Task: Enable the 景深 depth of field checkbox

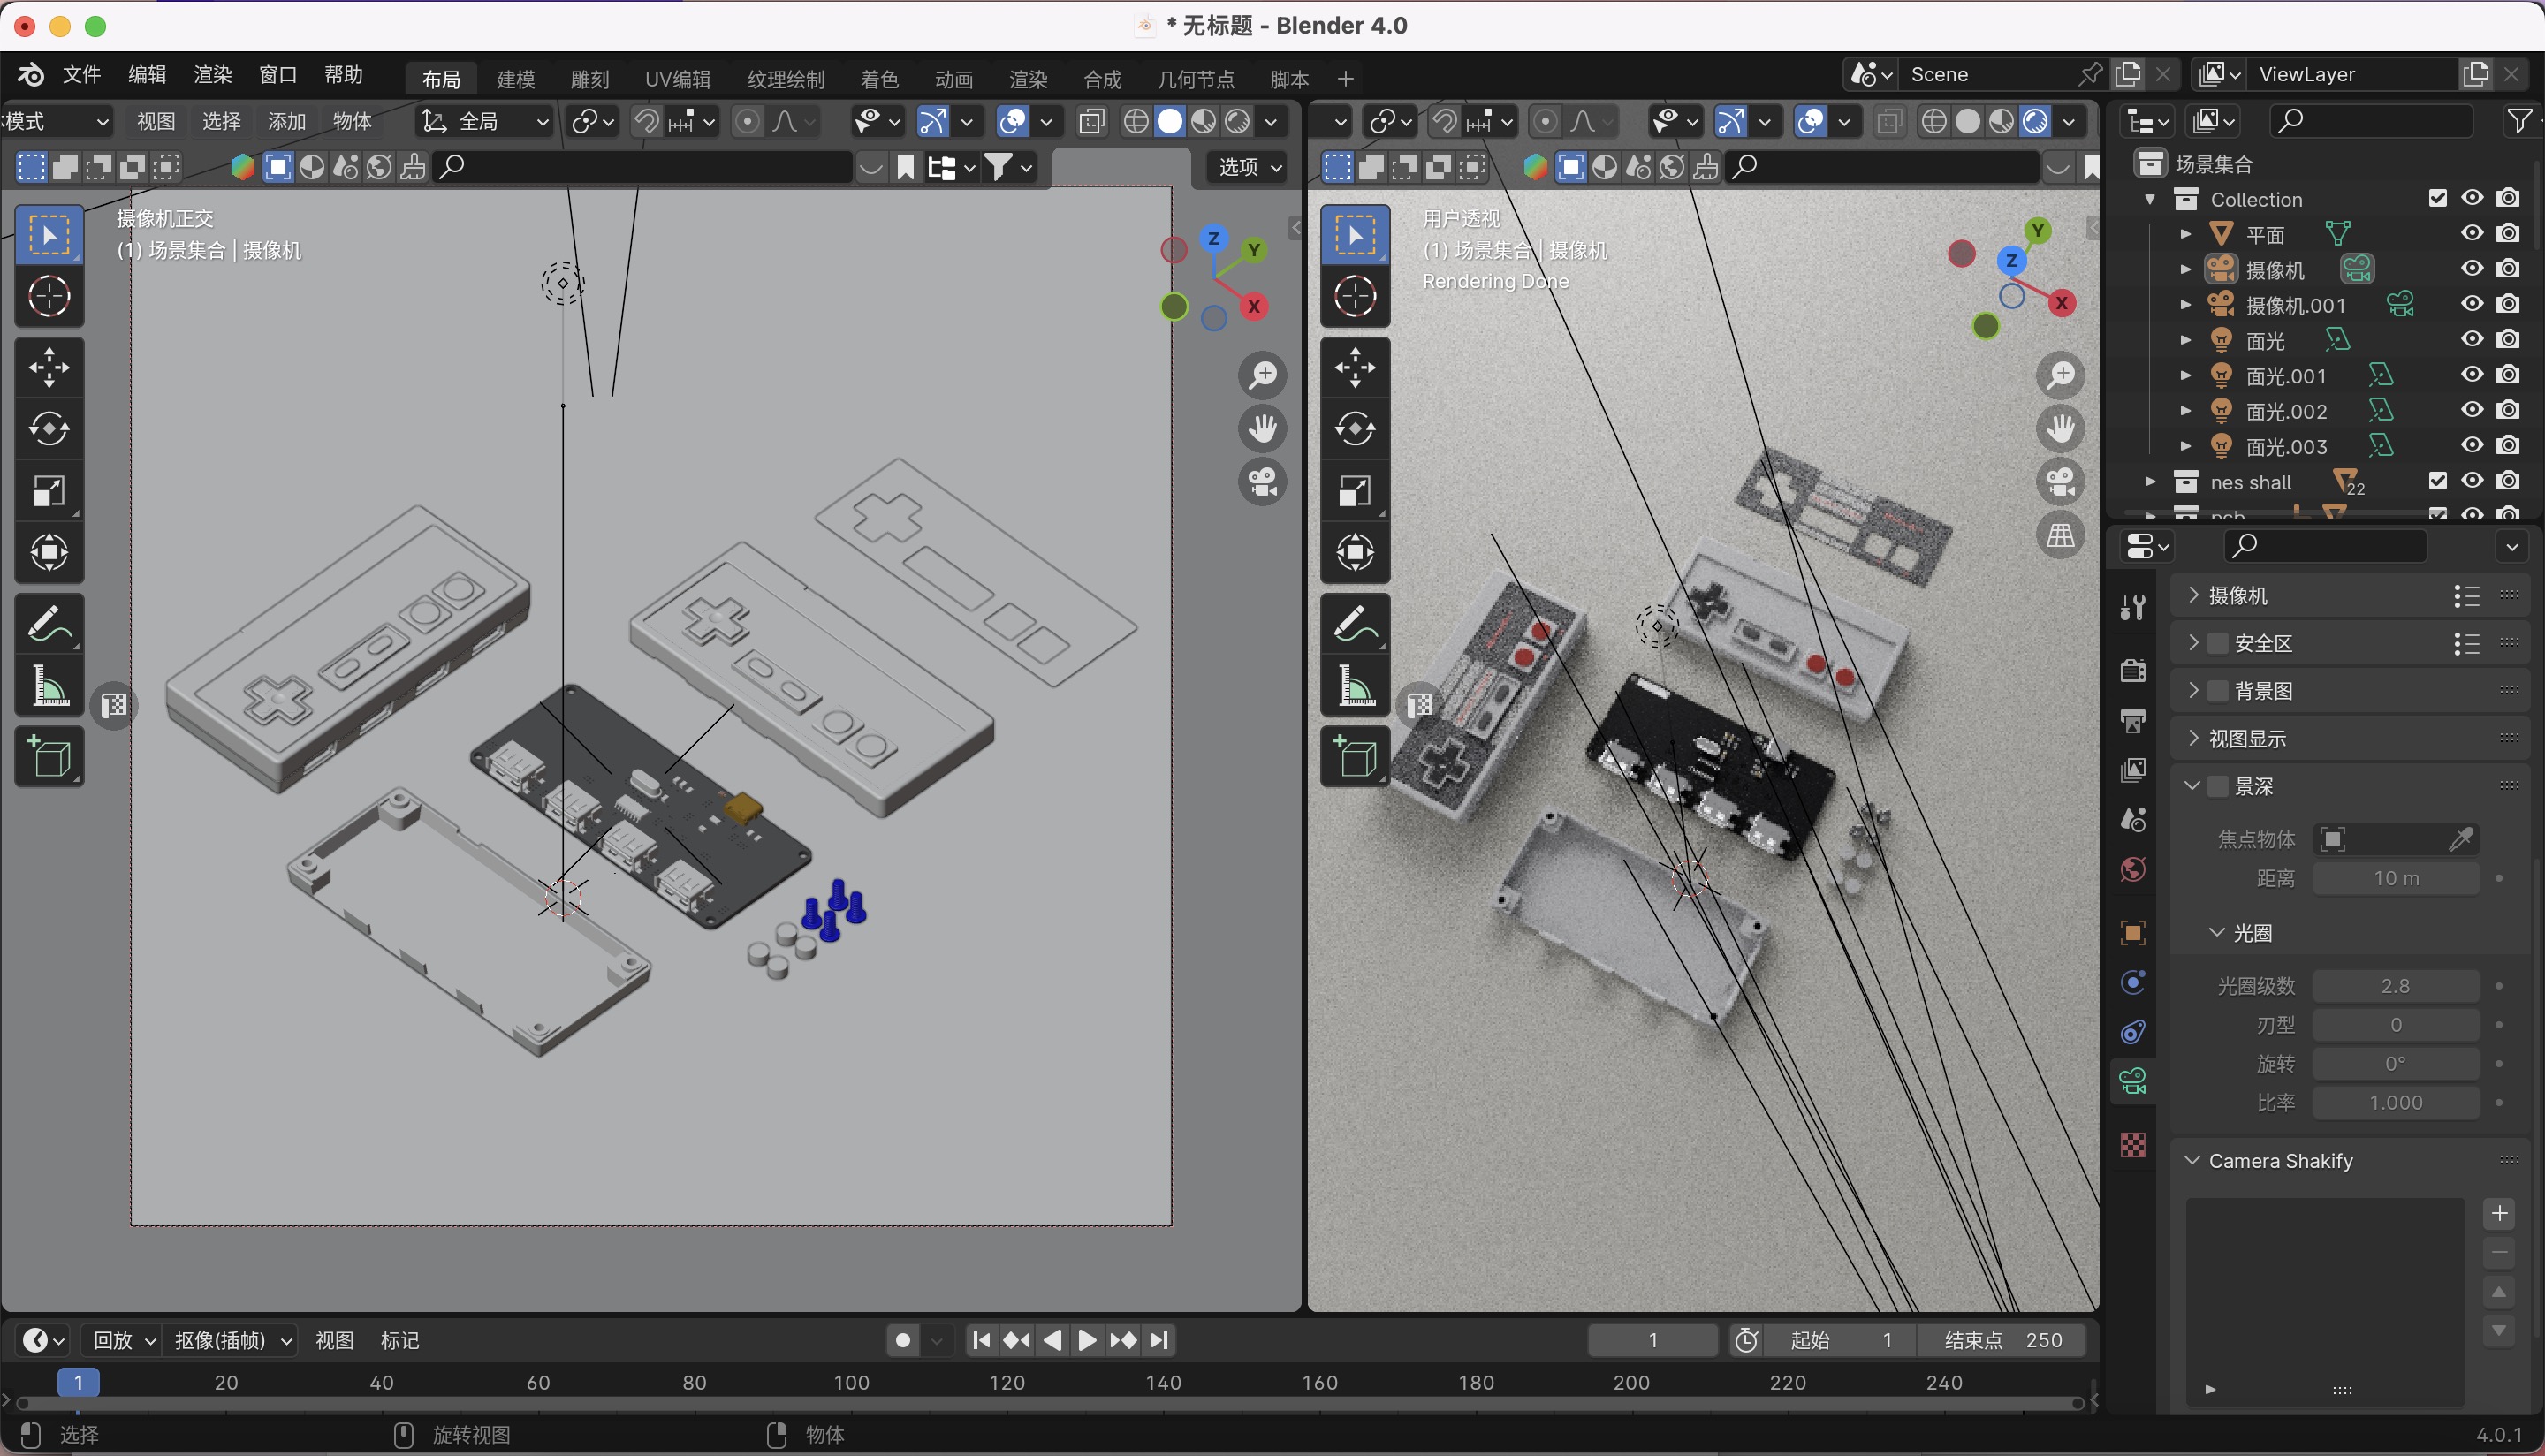Action: pos(2218,786)
